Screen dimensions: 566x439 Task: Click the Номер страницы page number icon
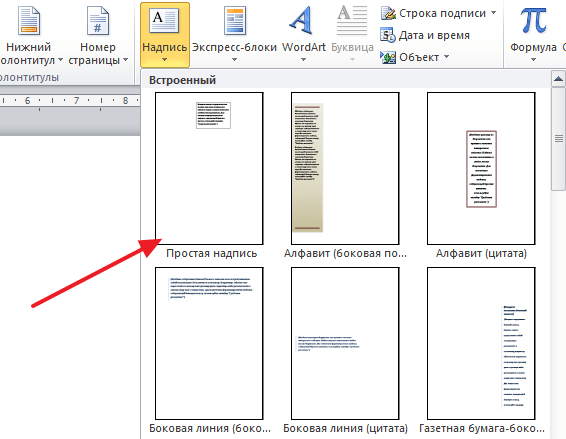[x=98, y=21]
